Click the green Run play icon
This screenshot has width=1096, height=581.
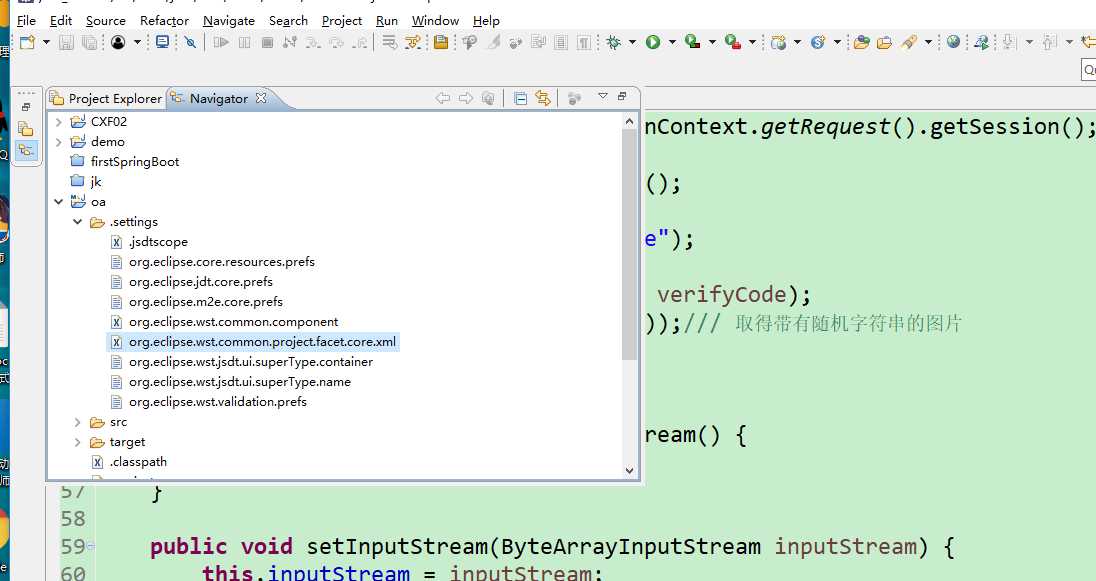point(653,43)
